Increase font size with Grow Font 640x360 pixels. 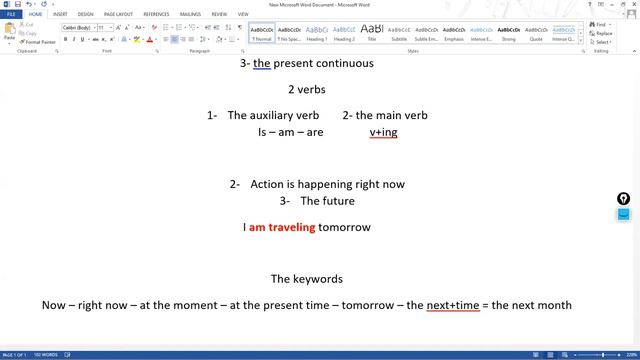pyautogui.click(x=118, y=27)
